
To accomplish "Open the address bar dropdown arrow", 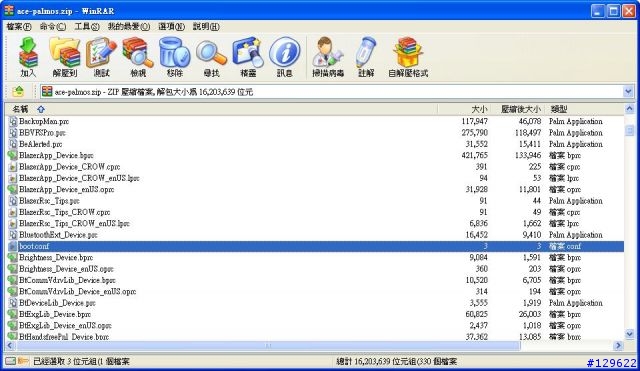I will [628, 91].
